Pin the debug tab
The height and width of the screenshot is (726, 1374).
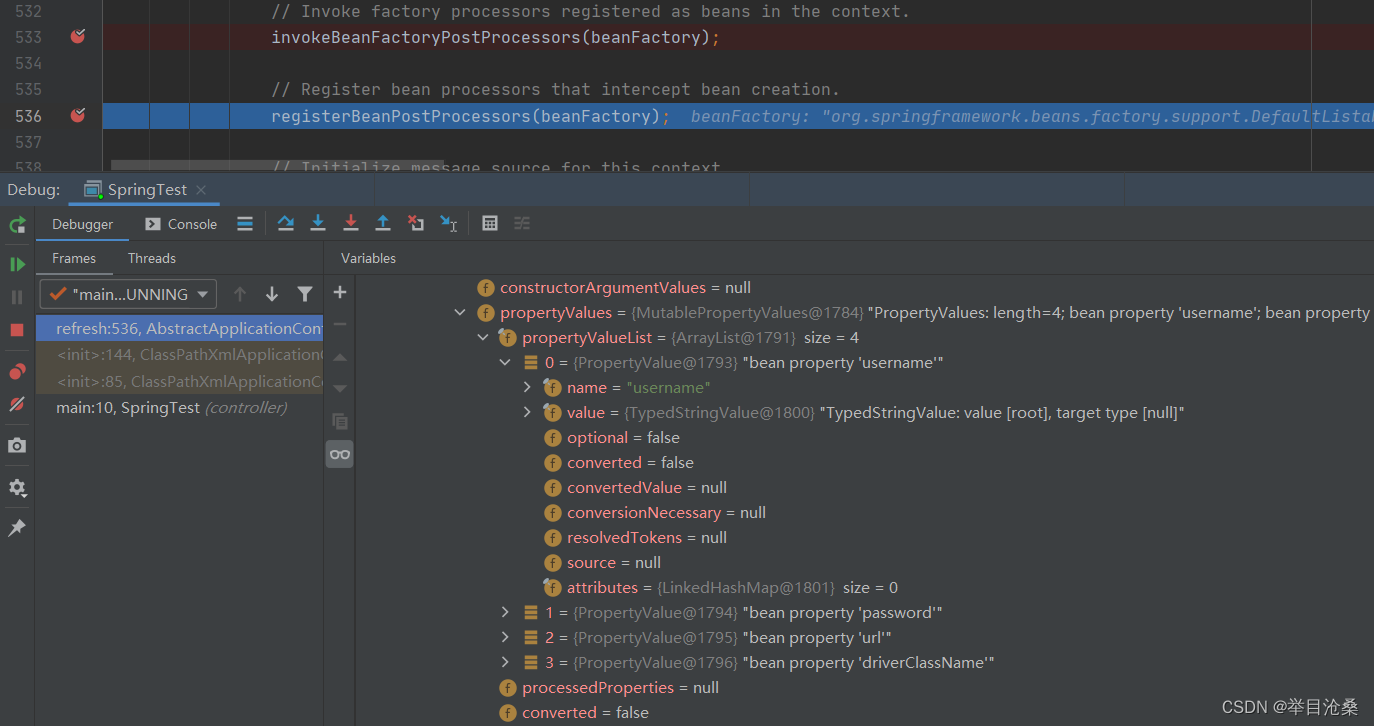tap(17, 528)
